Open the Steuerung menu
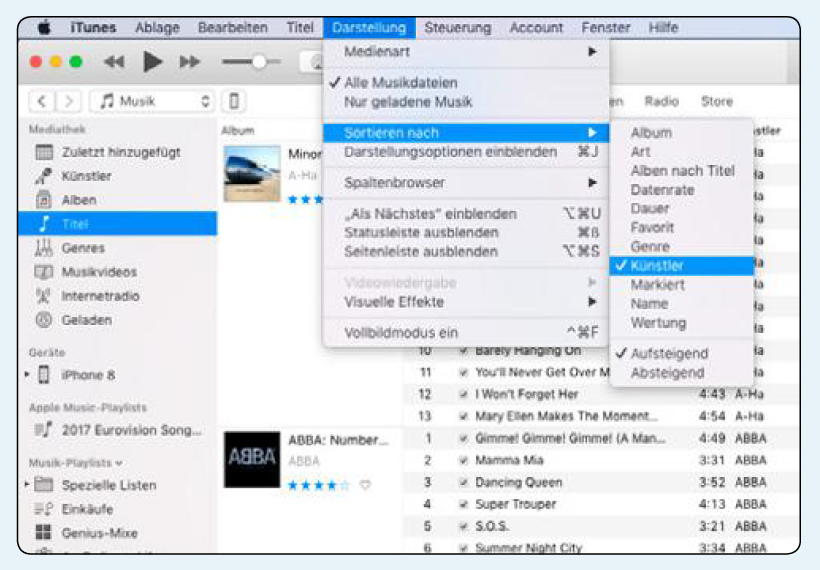 coord(458,27)
